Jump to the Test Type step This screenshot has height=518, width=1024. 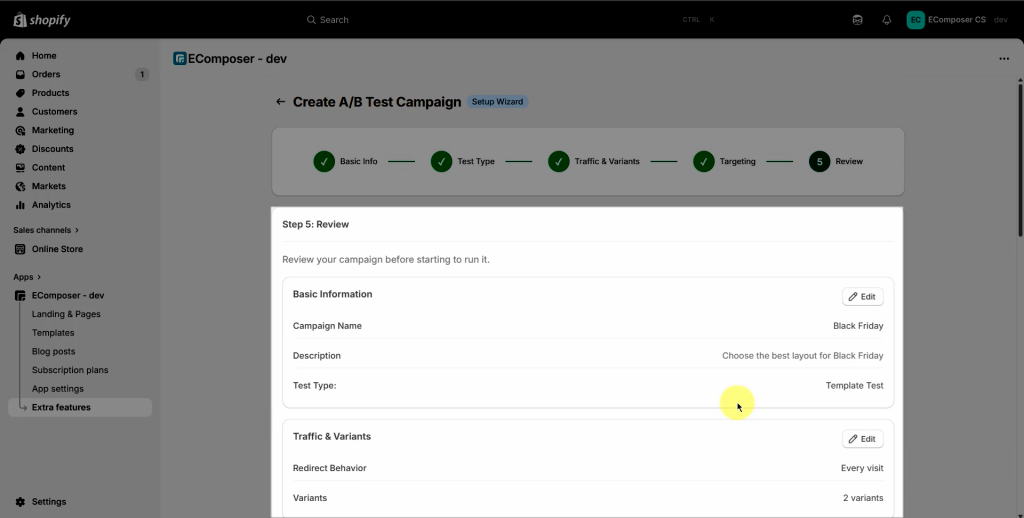(442, 161)
